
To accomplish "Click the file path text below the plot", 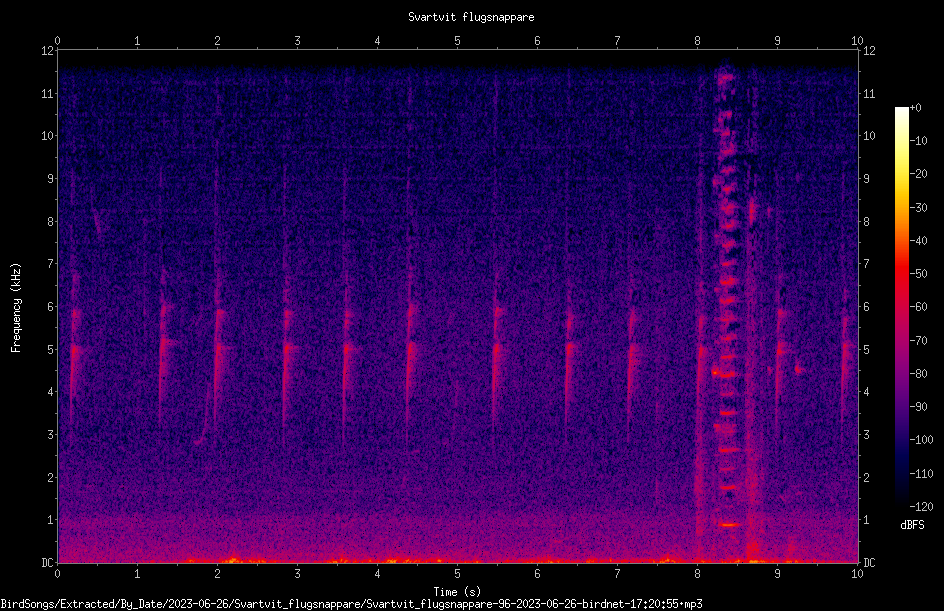I will pyautogui.click(x=351, y=604).
